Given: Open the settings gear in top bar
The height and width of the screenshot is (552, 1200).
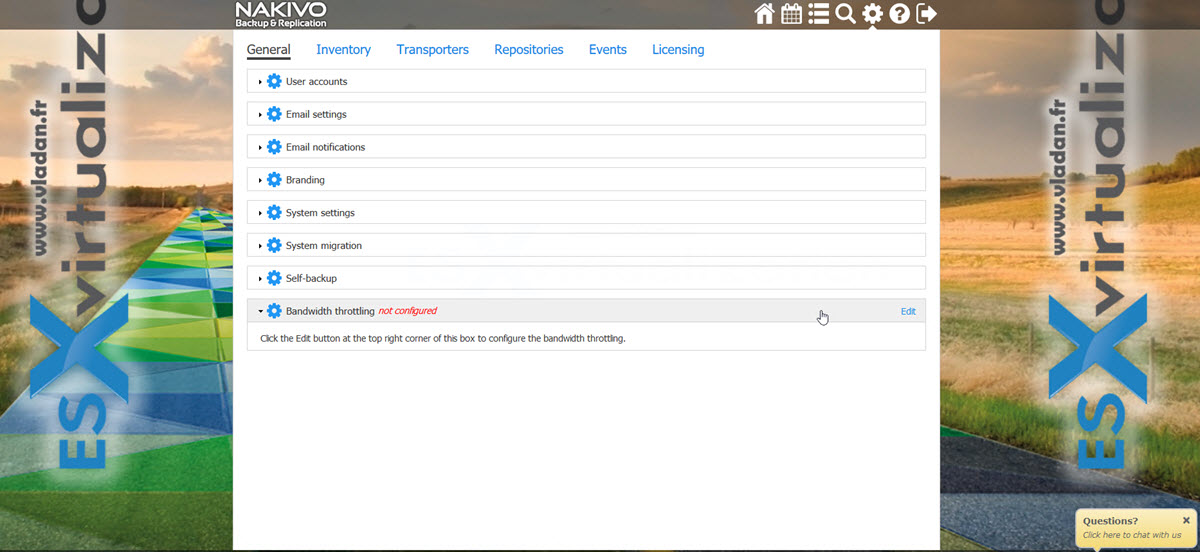Looking at the screenshot, I should point(873,14).
